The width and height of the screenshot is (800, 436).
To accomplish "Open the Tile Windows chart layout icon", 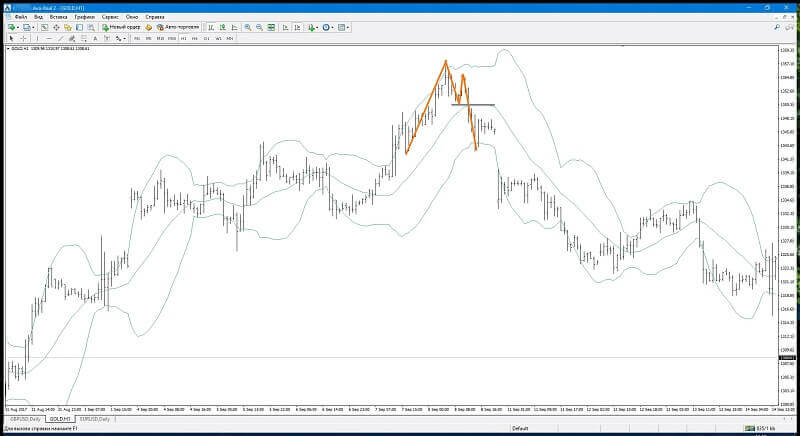I will coord(271,28).
